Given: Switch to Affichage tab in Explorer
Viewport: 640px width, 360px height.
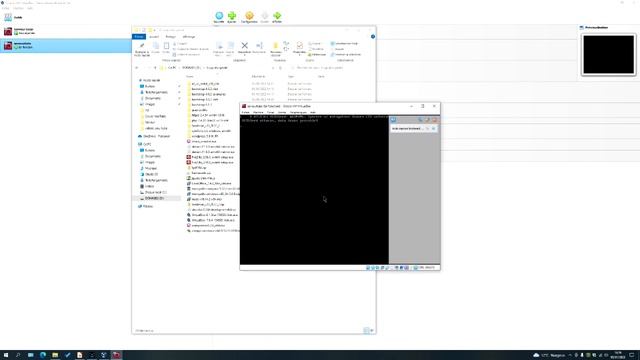Looking at the screenshot, I should [x=189, y=37].
